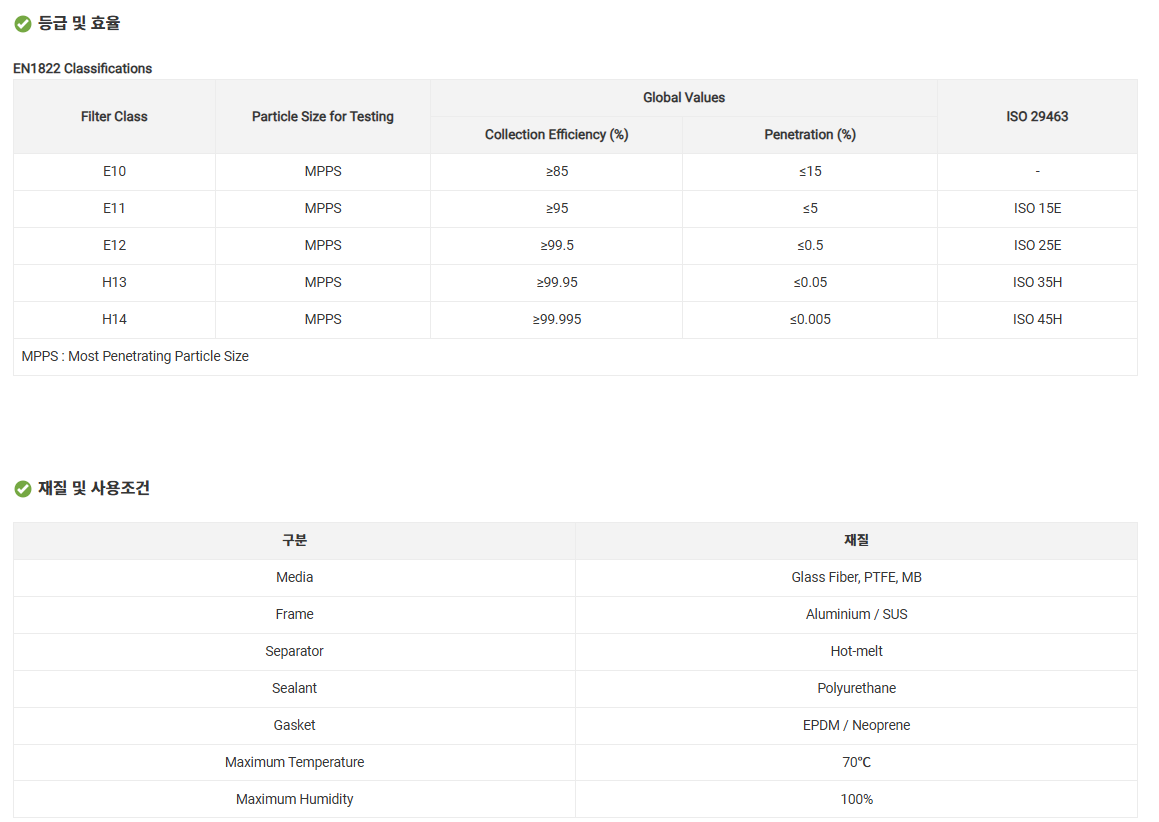Click the ≤0.05 penetration value
The height and width of the screenshot is (822, 1159).
pyautogui.click(x=810, y=283)
